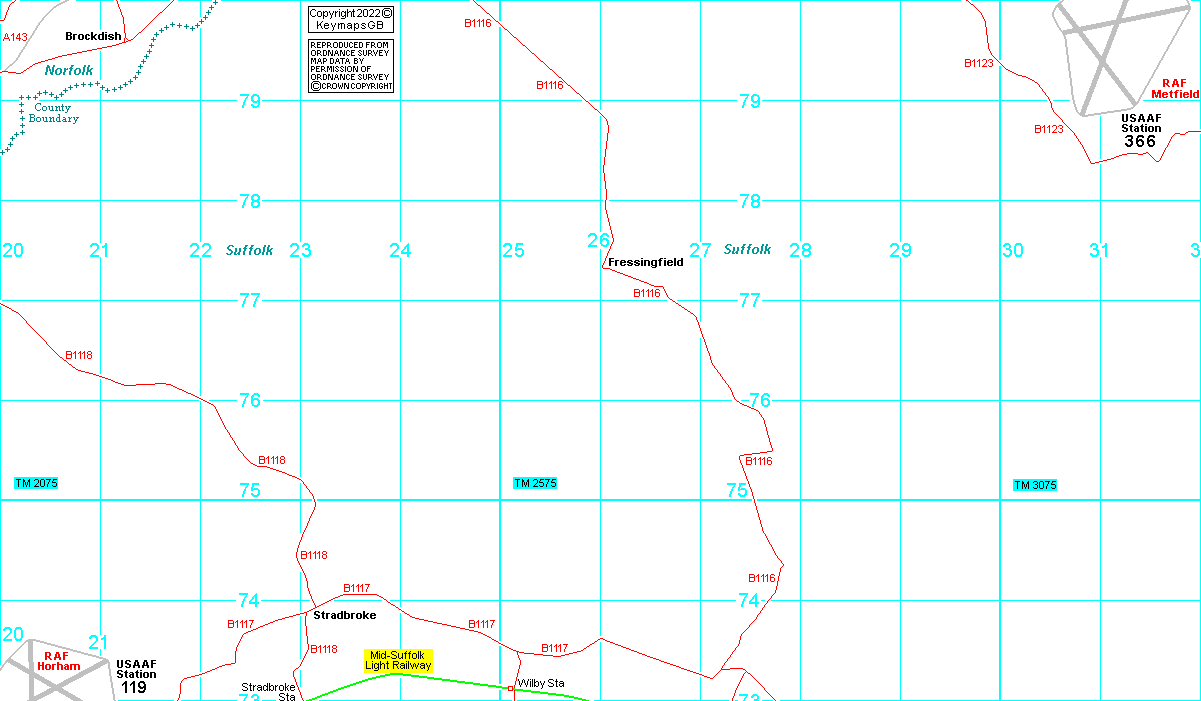The image size is (1201, 701).
Task: Click the County Boundary label
Action: pos(53,113)
